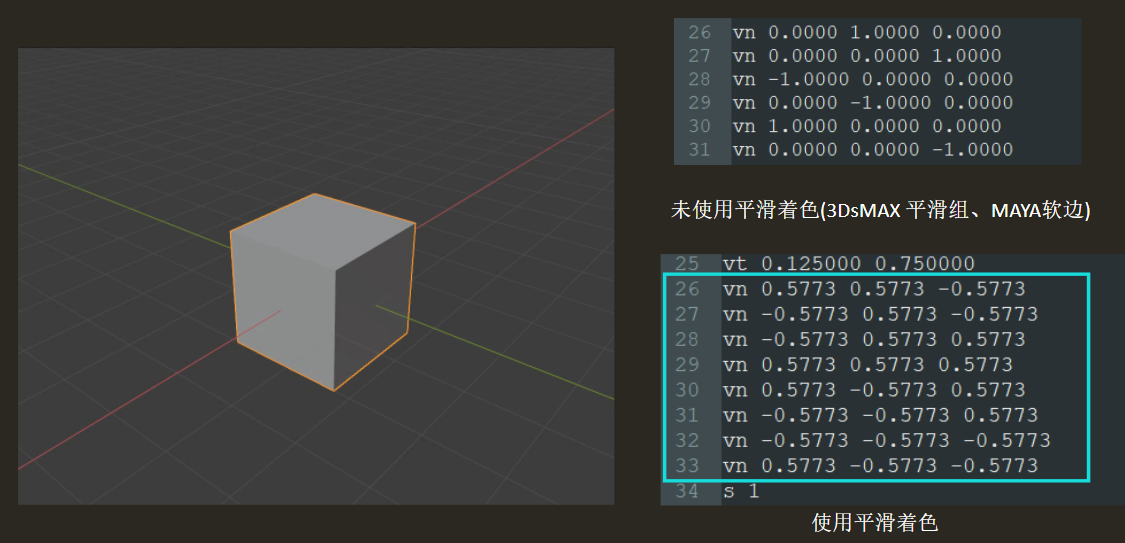Click the line 'vn -0.5773 0.5773 0.5773'
The image size is (1125, 543).
click(874, 339)
